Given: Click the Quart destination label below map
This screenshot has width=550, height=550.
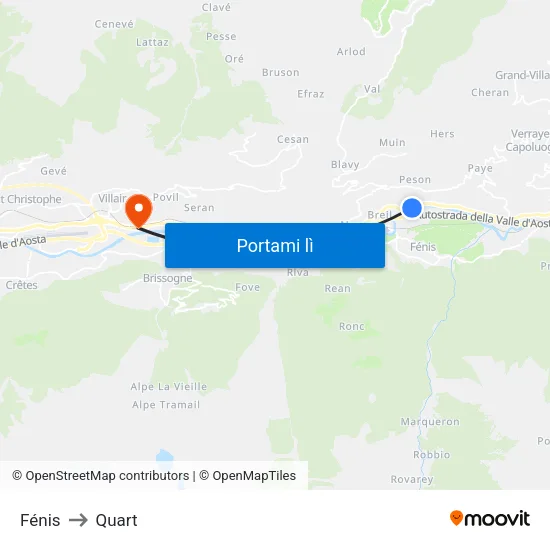Looking at the screenshot, I should click(116, 520).
